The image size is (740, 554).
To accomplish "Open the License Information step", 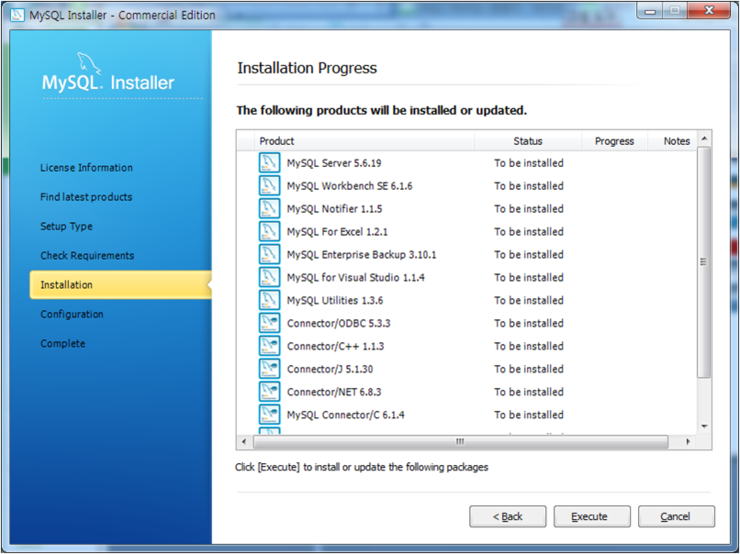I will pyautogui.click(x=86, y=168).
